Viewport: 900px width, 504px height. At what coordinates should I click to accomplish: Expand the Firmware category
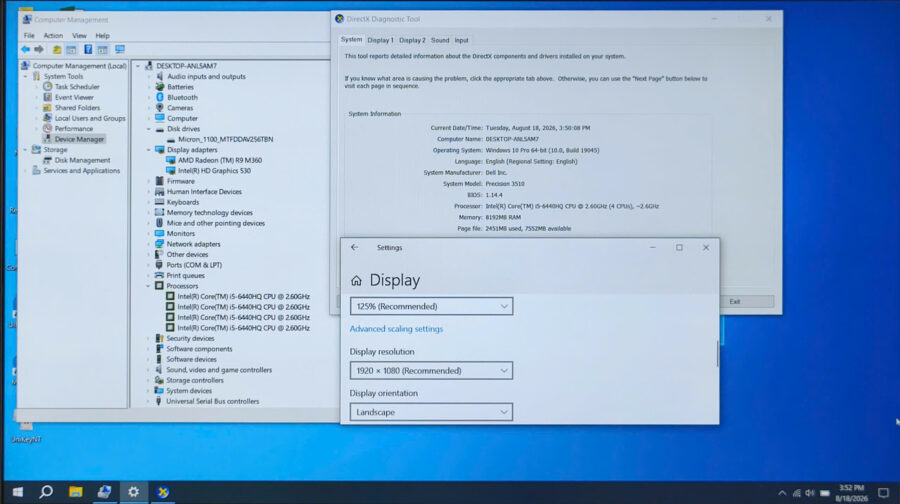pos(149,181)
